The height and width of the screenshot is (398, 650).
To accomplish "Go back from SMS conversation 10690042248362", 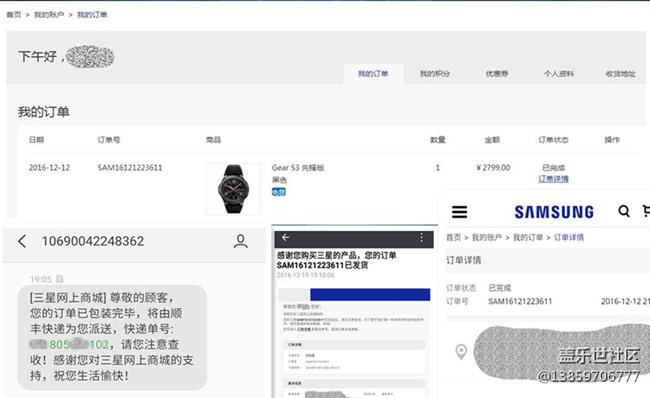I will coord(22,241).
